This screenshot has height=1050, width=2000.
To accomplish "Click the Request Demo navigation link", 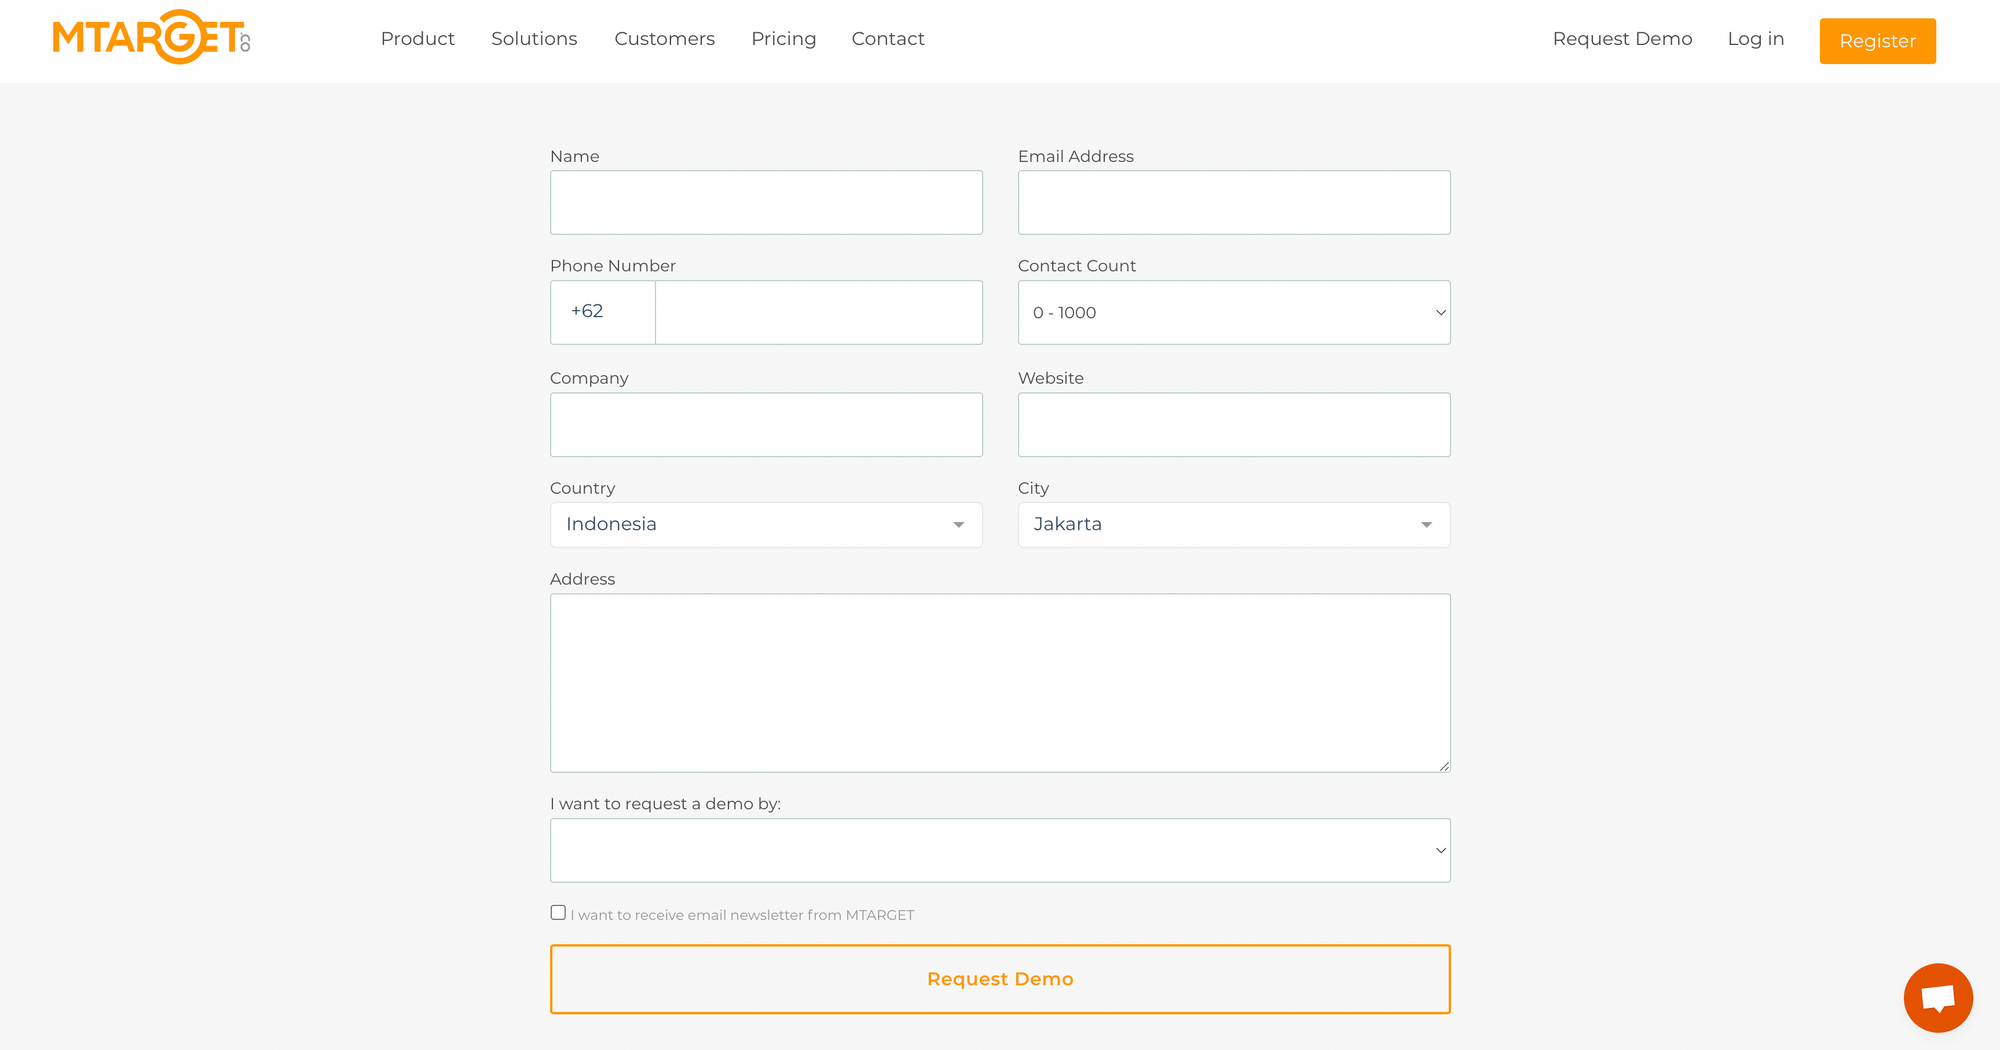I will [x=1622, y=39].
